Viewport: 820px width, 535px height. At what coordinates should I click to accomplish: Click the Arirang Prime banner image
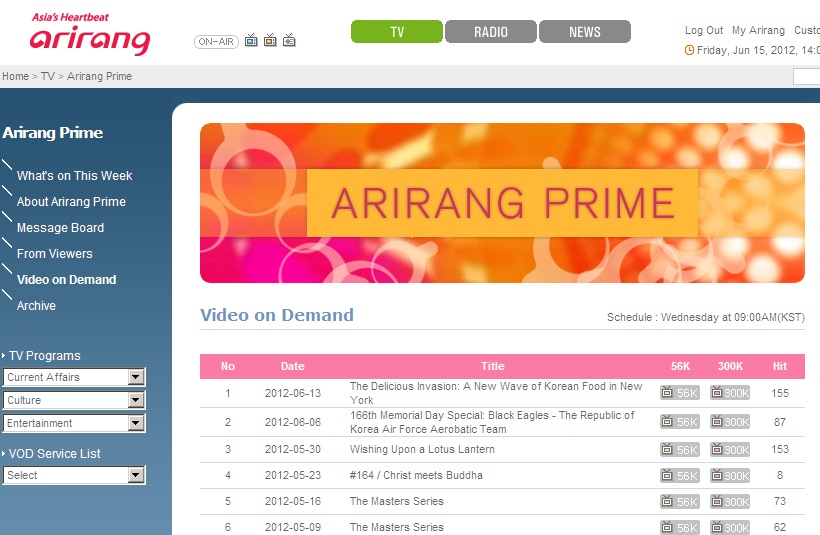click(502, 203)
